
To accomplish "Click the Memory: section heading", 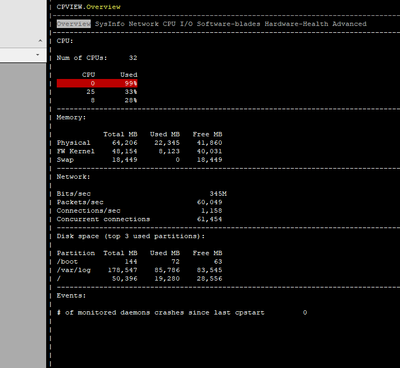I will 71,118.
